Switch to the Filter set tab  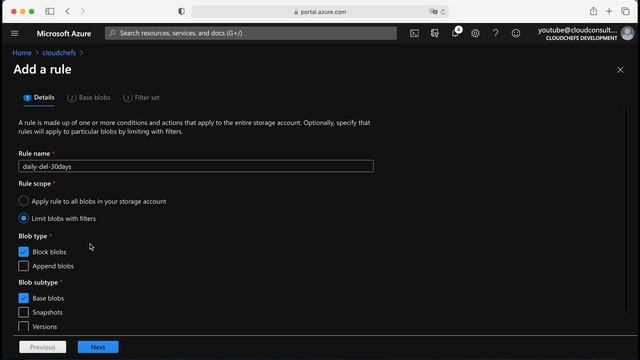[x=141, y=98]
